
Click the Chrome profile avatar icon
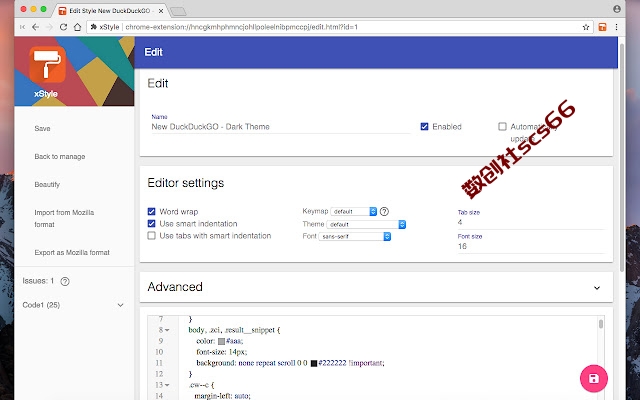tap(617, 9)
